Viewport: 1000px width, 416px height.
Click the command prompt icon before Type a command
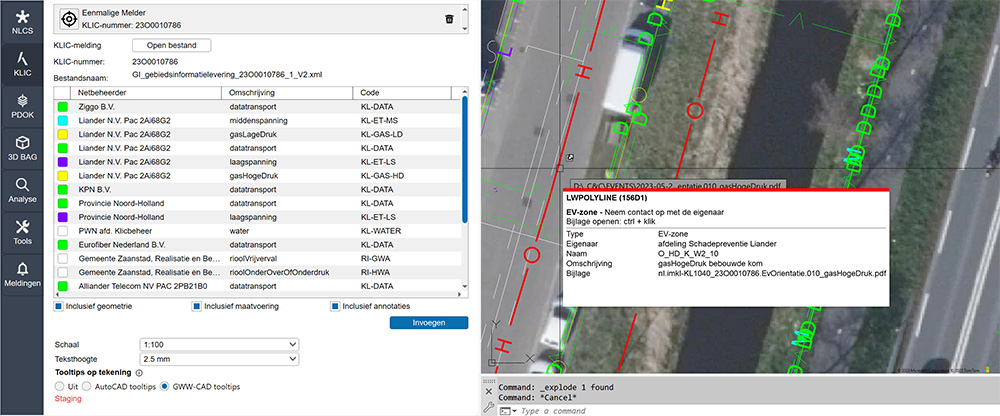pyautogui.click(x=506, y=411)
